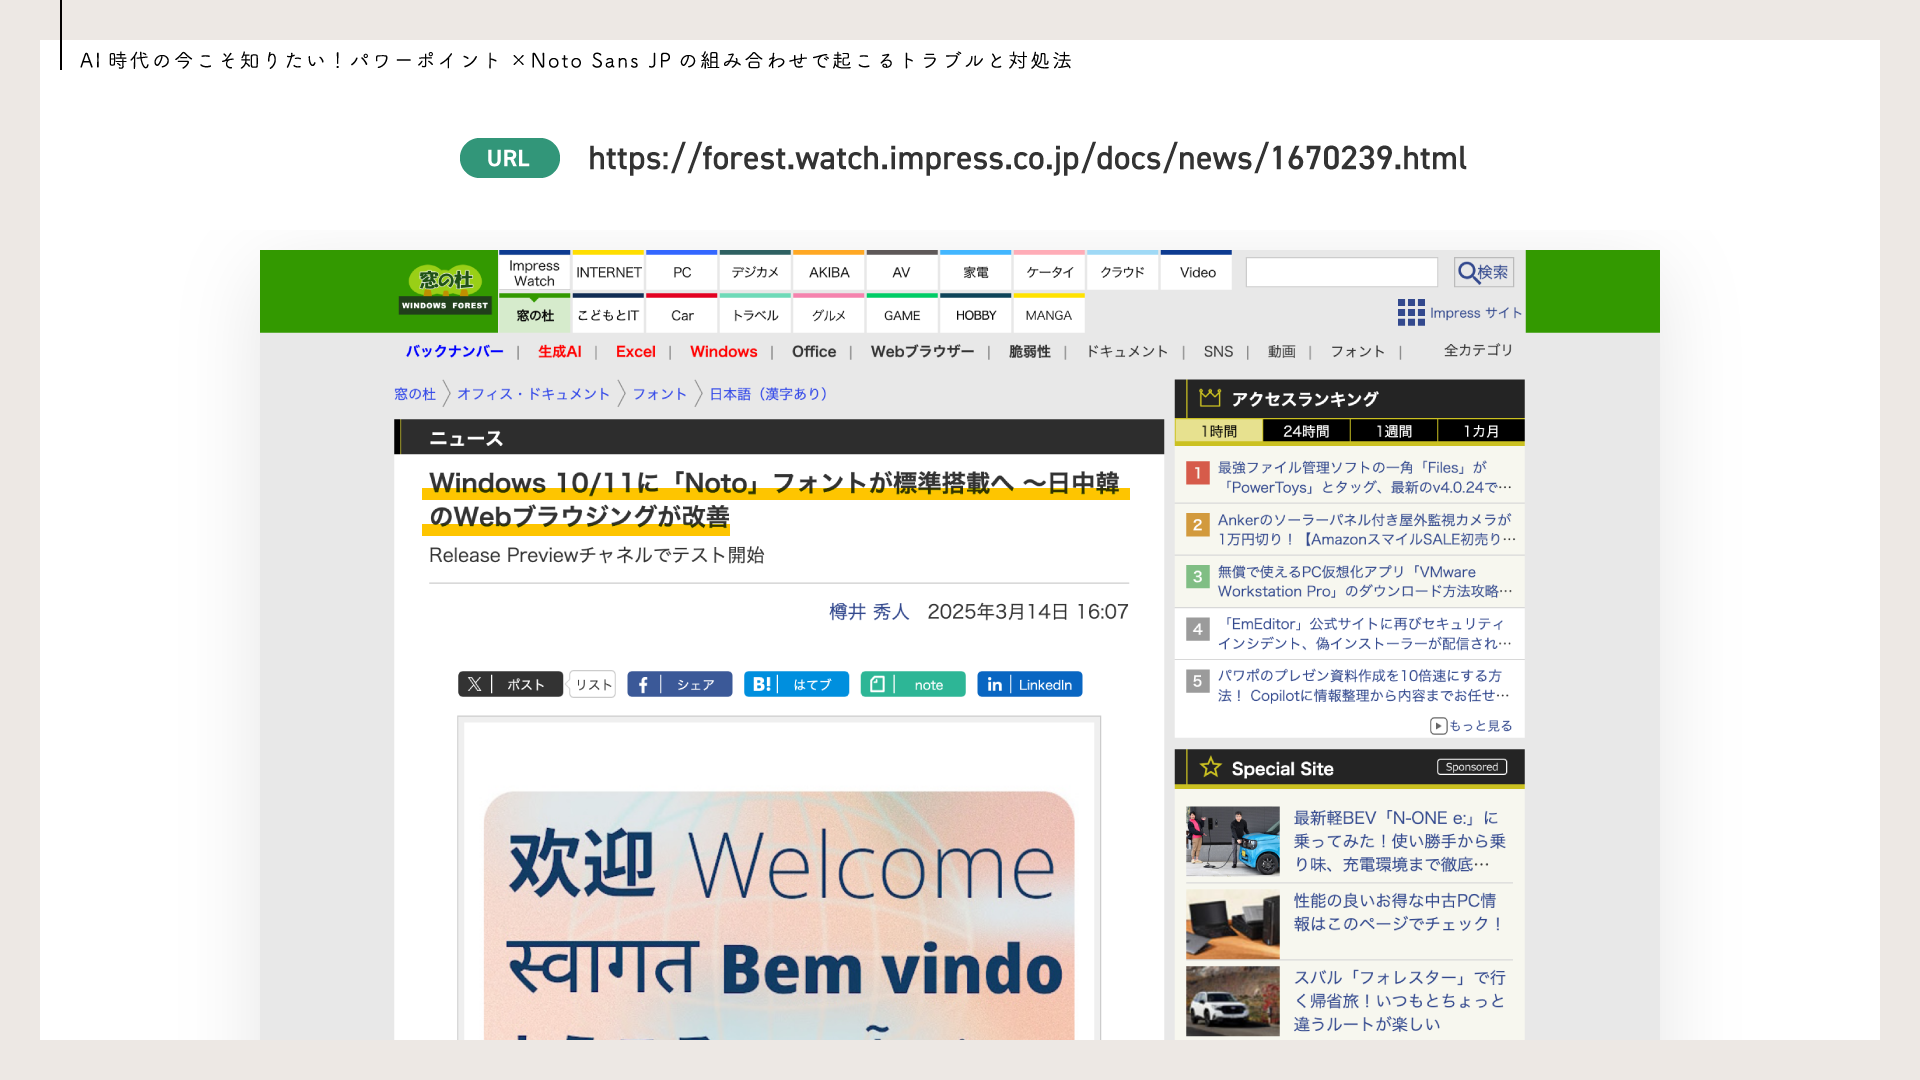Switch to the 24時間 ranking tab
Image resolution: width=1920 pixels, height=1080 pixels.
(x=1306, y=430)
